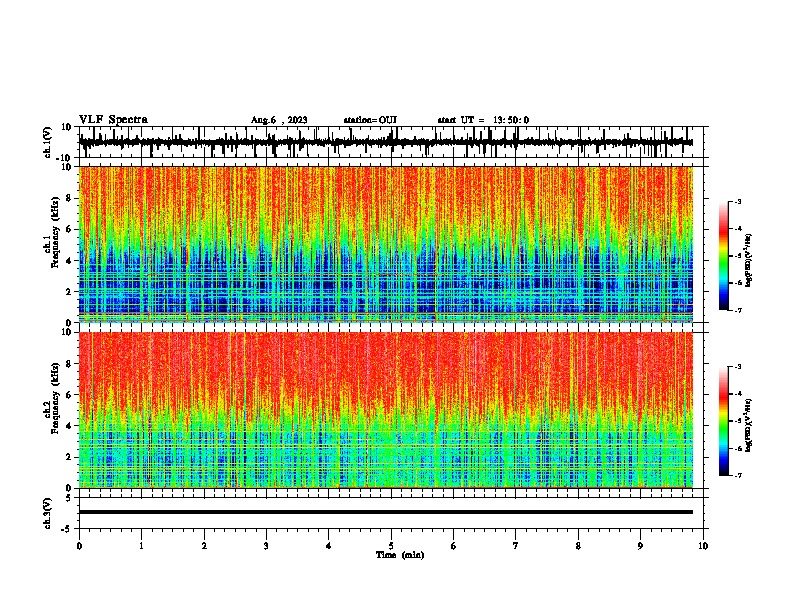Click inside the ch.2 frequency spectrogram
The width and height of the screenshot is (792, 612).
[x=386, y=410]
